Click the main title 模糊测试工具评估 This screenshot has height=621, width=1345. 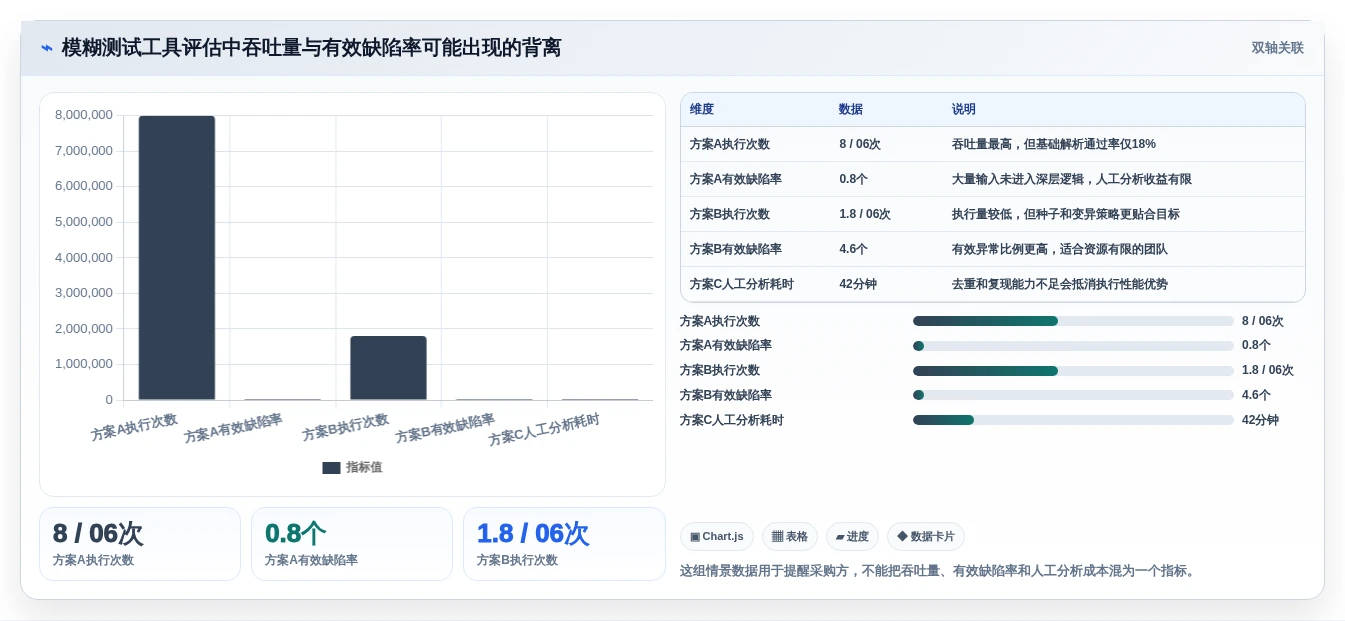[311, 48]
